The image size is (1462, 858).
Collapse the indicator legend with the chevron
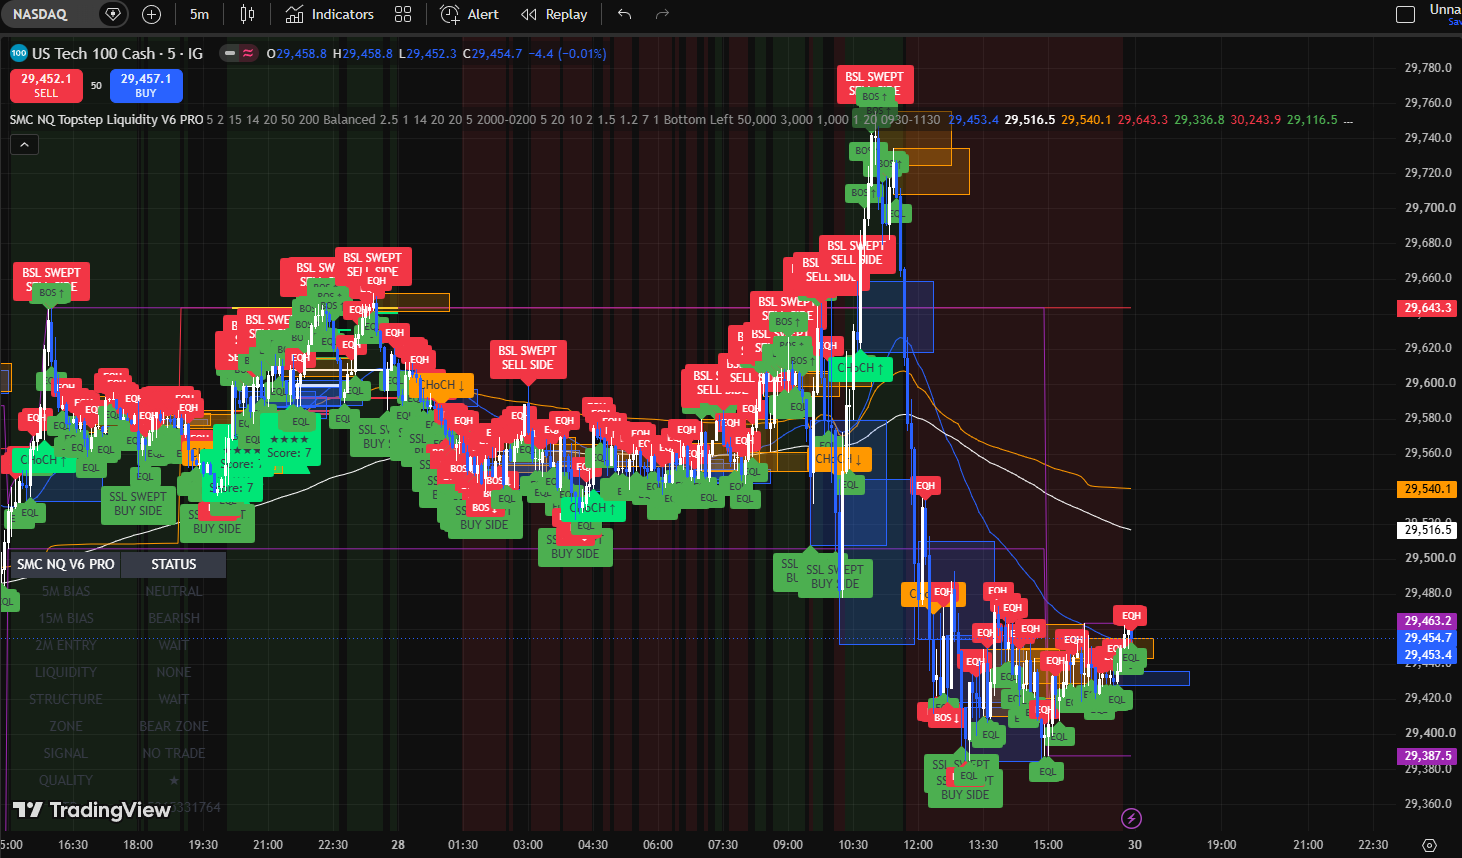[24, 144]
